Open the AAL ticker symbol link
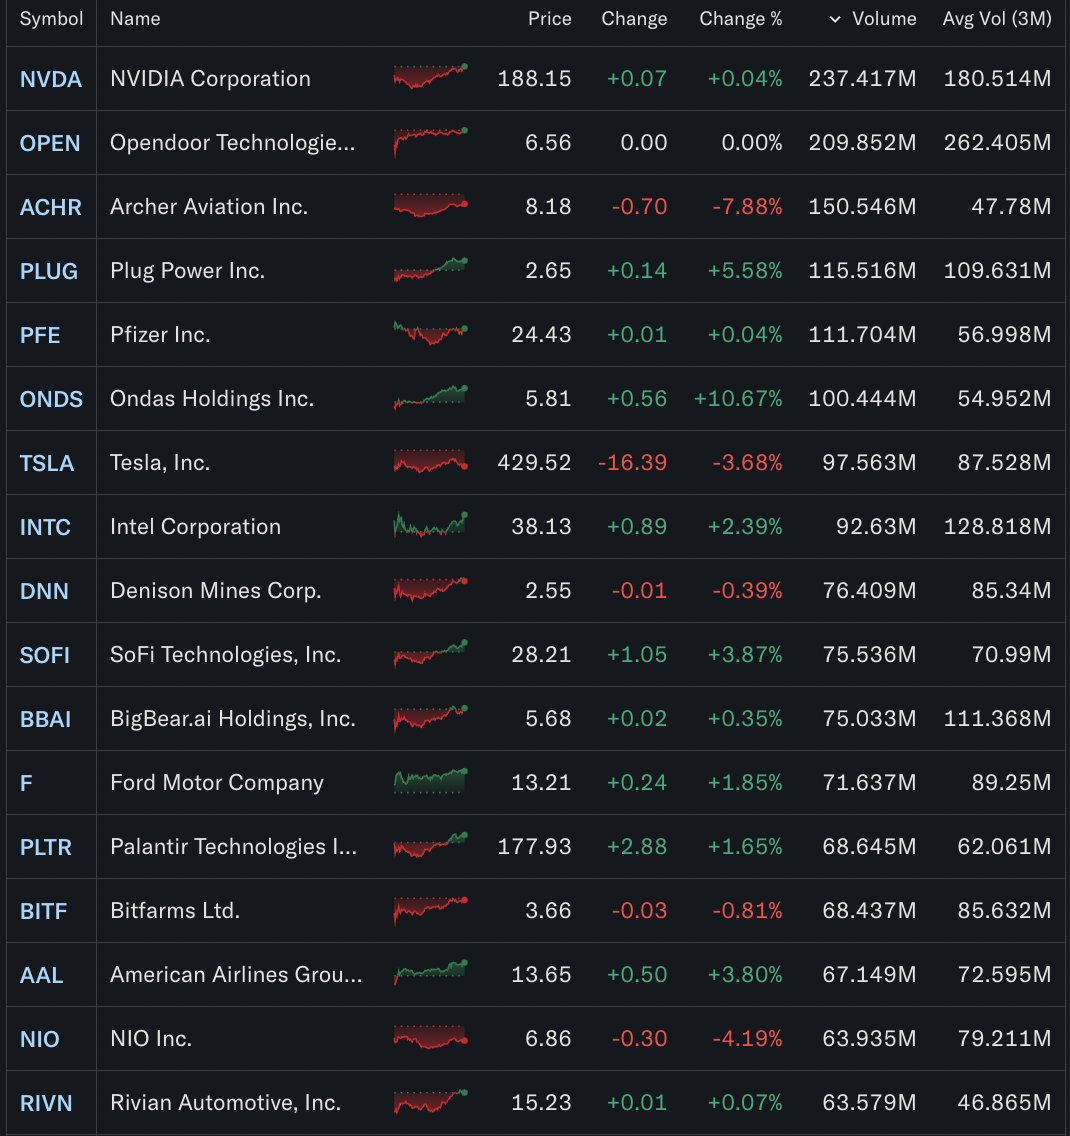Screen dimensions: 1070x1136 tap(41, 975)
